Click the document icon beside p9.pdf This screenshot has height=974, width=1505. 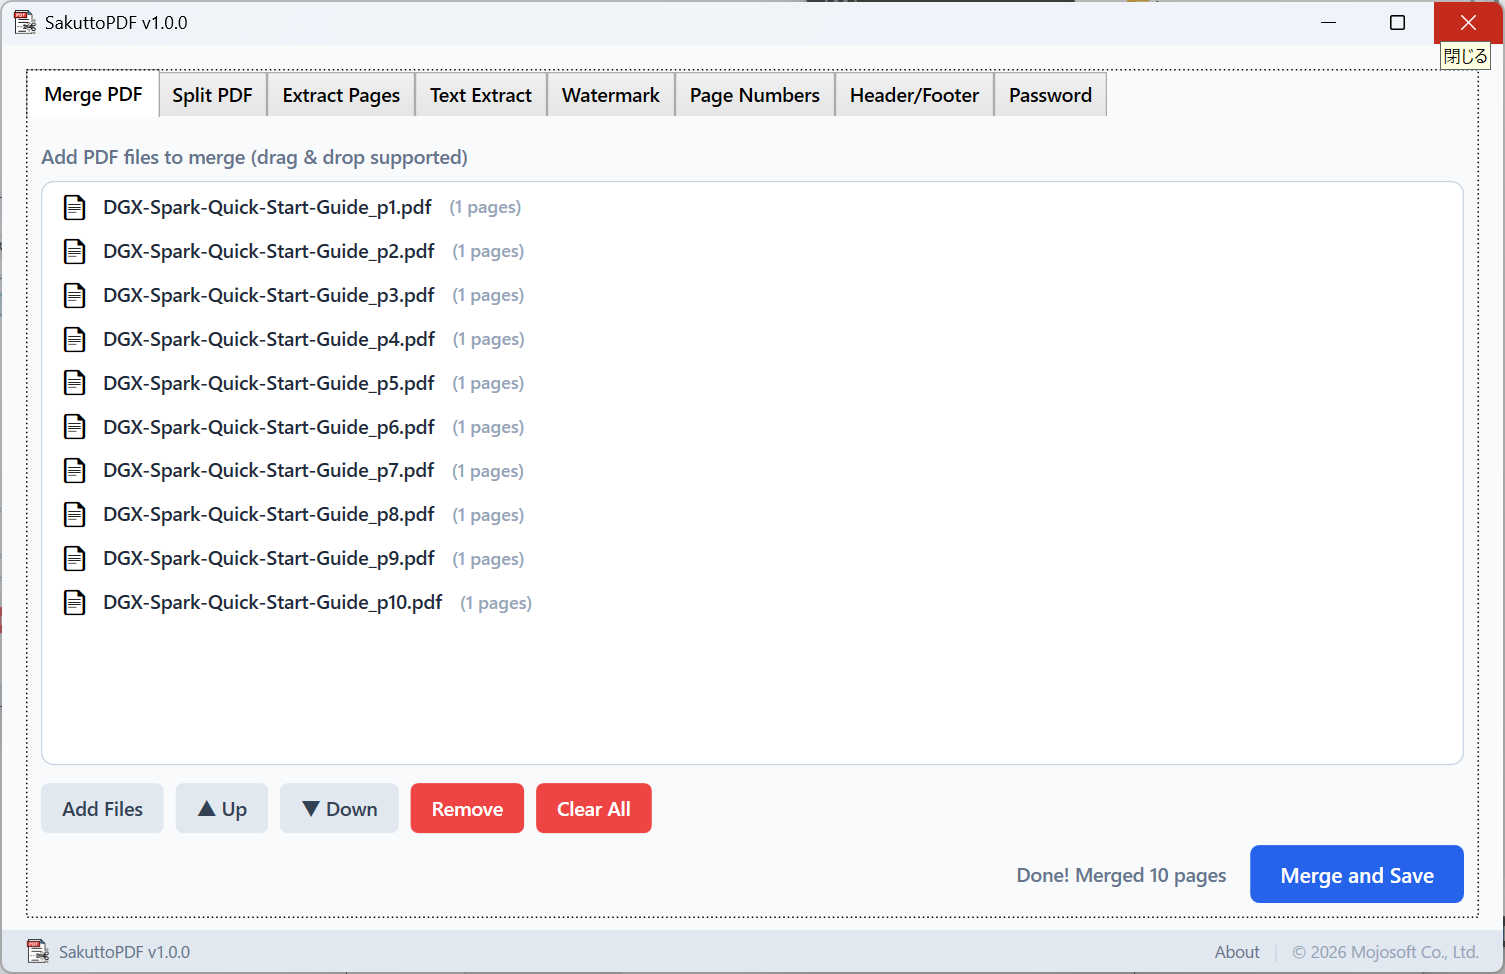(75, 559)
